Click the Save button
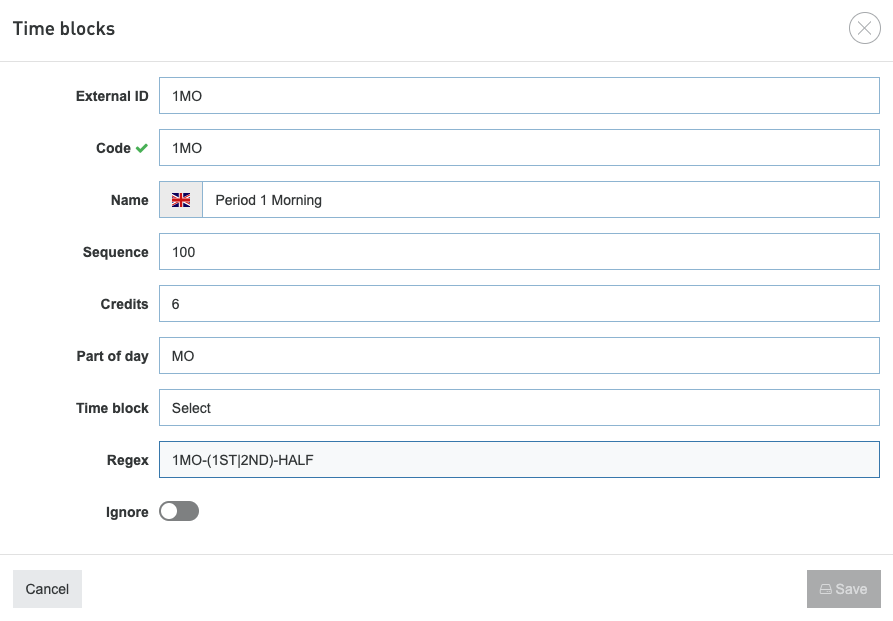This screenshot has height=621, width=893. pos(843,589)
